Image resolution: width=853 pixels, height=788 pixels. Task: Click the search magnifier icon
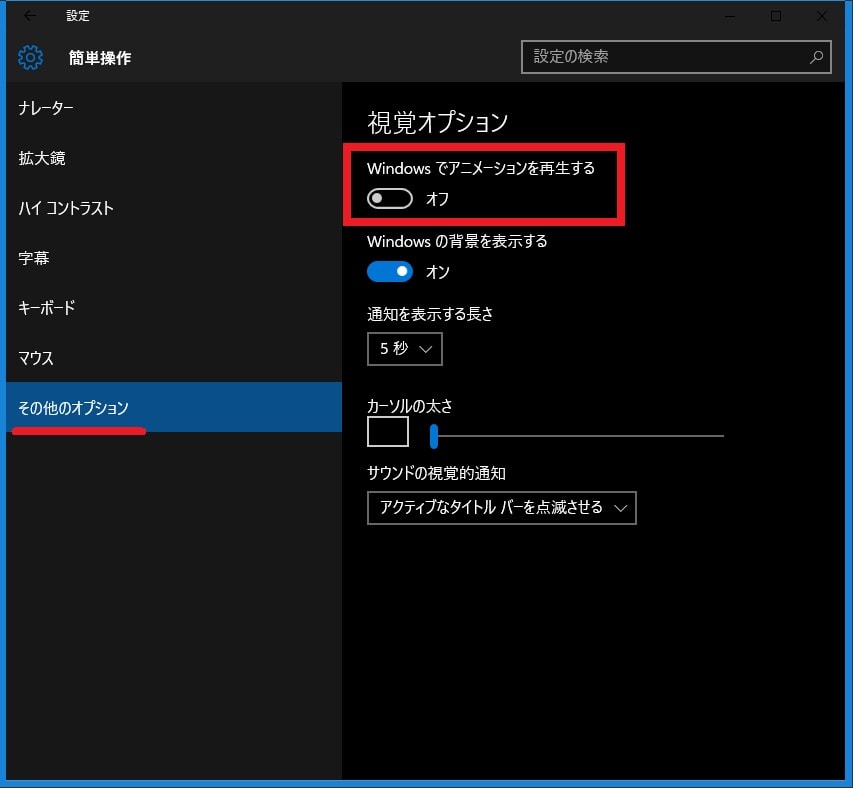816,57
